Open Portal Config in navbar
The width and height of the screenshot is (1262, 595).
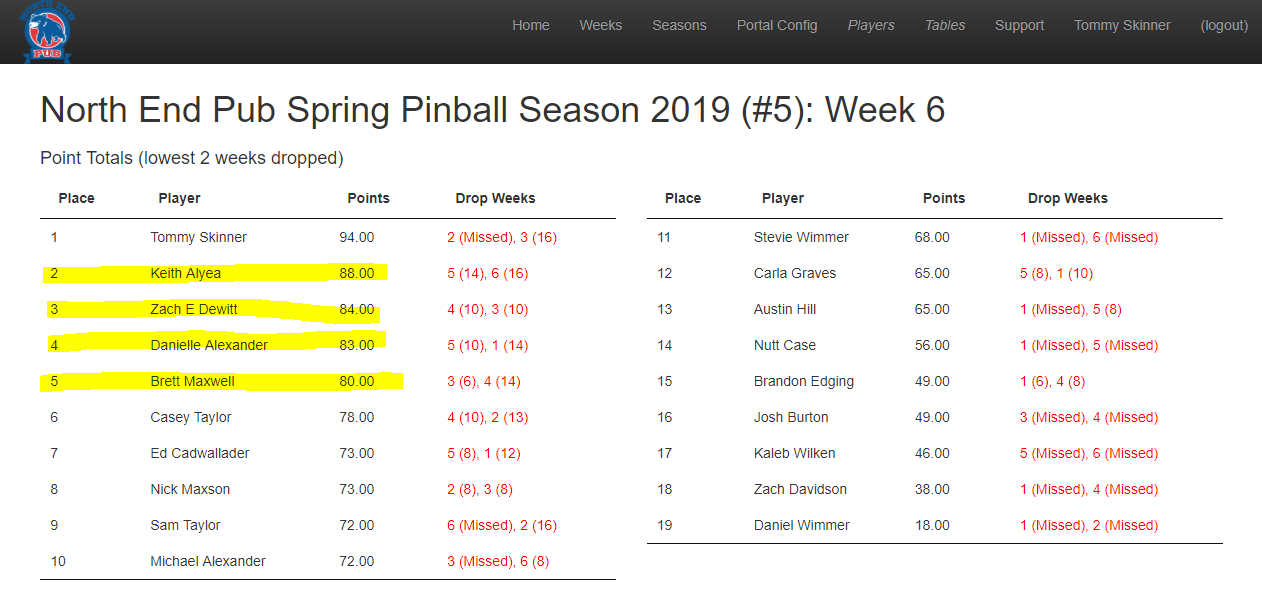(x=777, y=26)
